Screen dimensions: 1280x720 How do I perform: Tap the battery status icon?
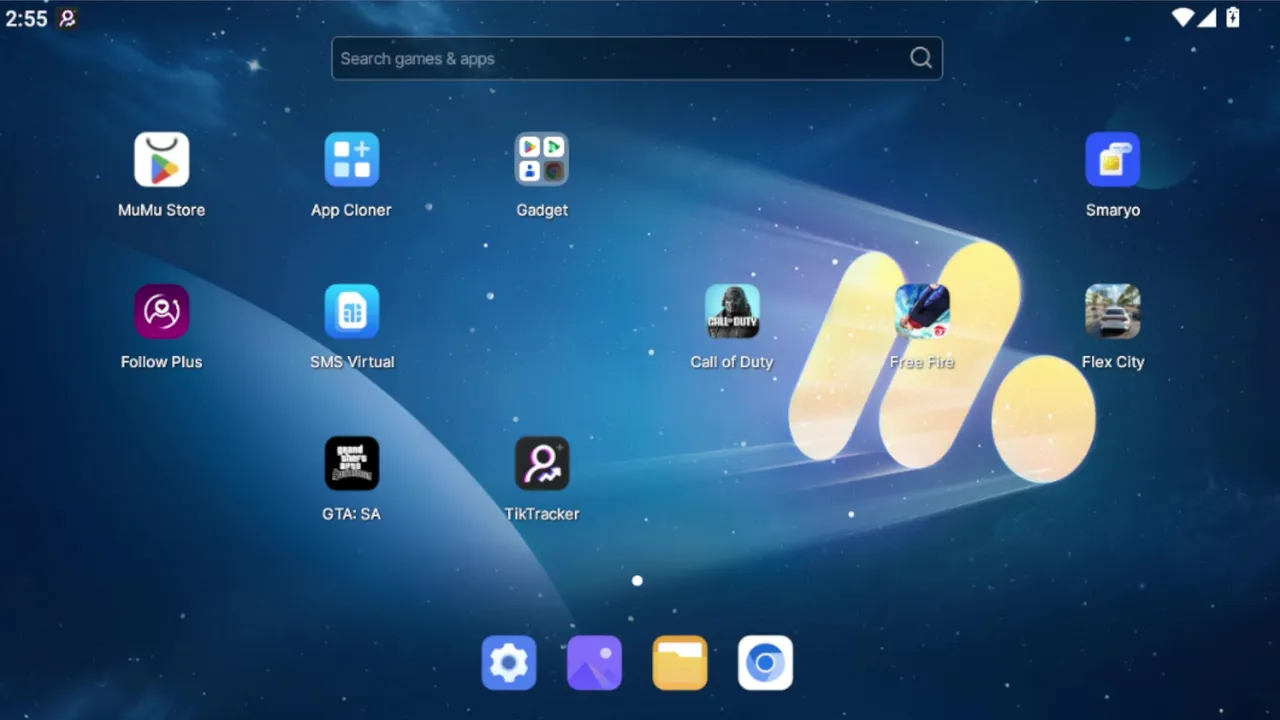pos(1233,17)
